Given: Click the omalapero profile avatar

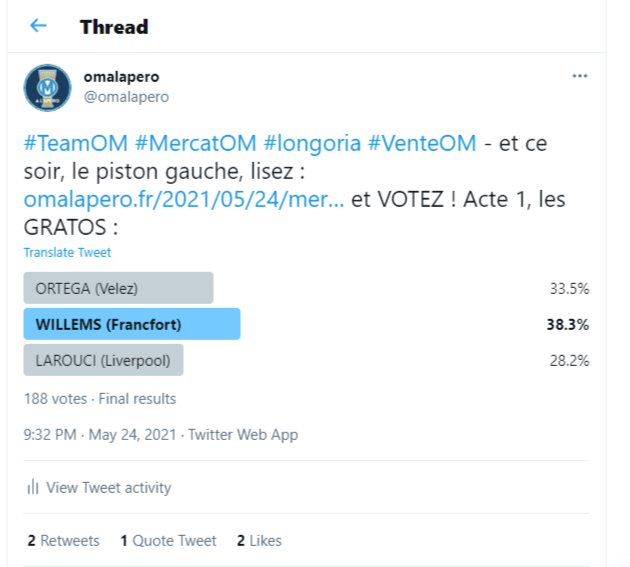Looking at the screenshot, I should tap(47, 87).
